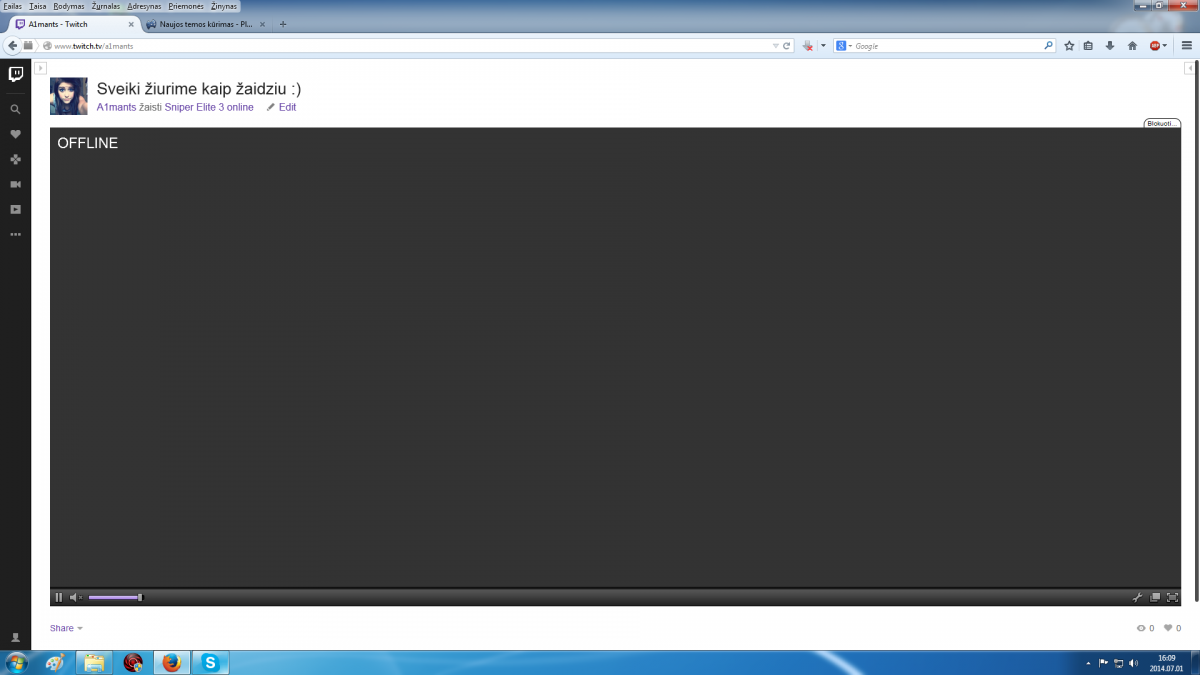Viewport: 1200px width, 675px height.
Task: Open the Share dropdown below the player
Action: tap(66, 628)
